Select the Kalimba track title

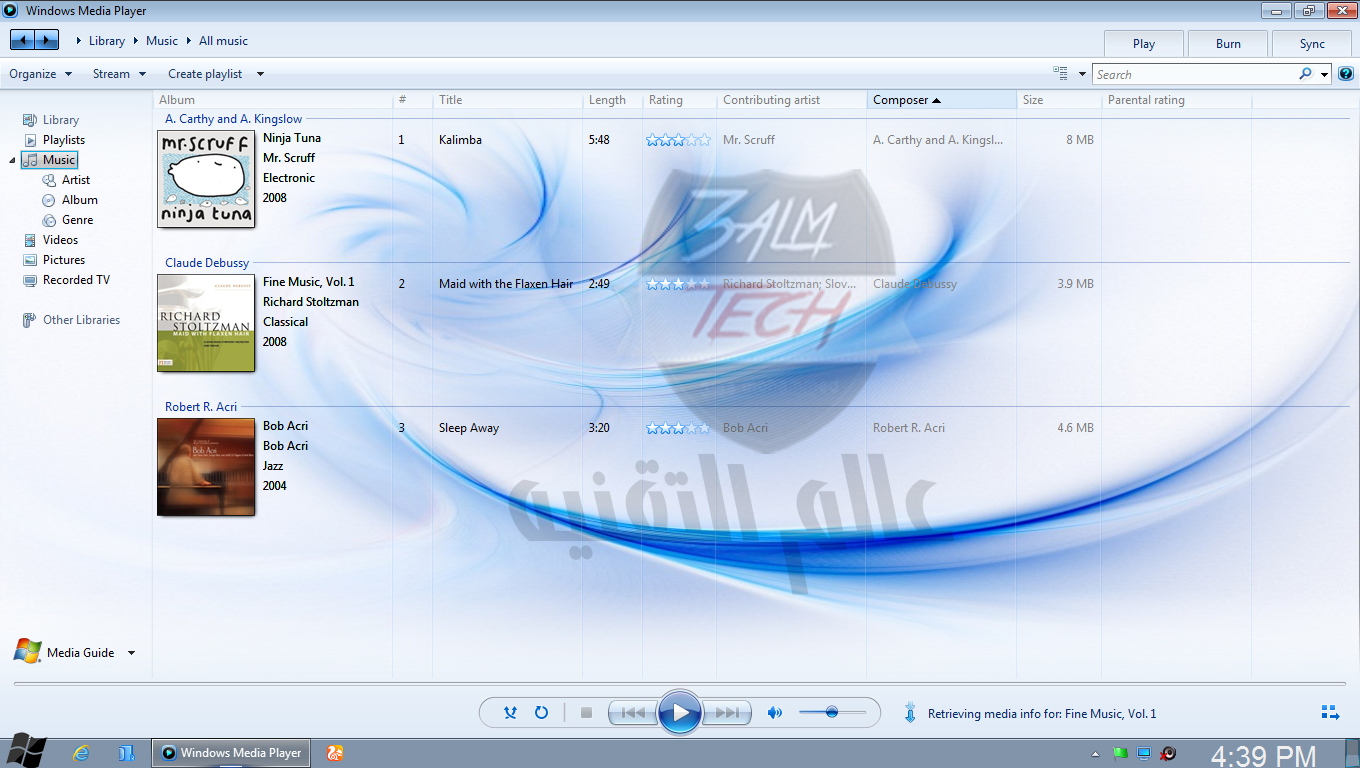coord(460,140)
